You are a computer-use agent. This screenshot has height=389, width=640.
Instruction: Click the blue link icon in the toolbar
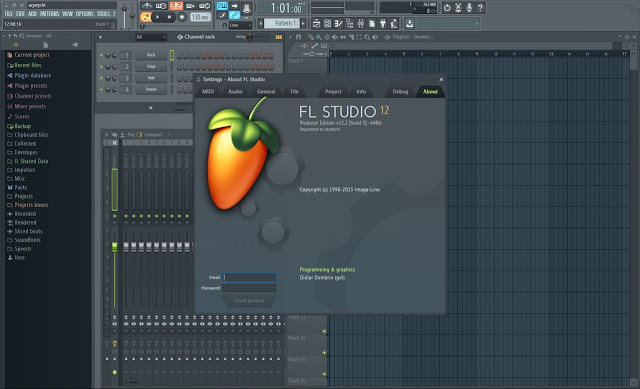pos(234,15)
